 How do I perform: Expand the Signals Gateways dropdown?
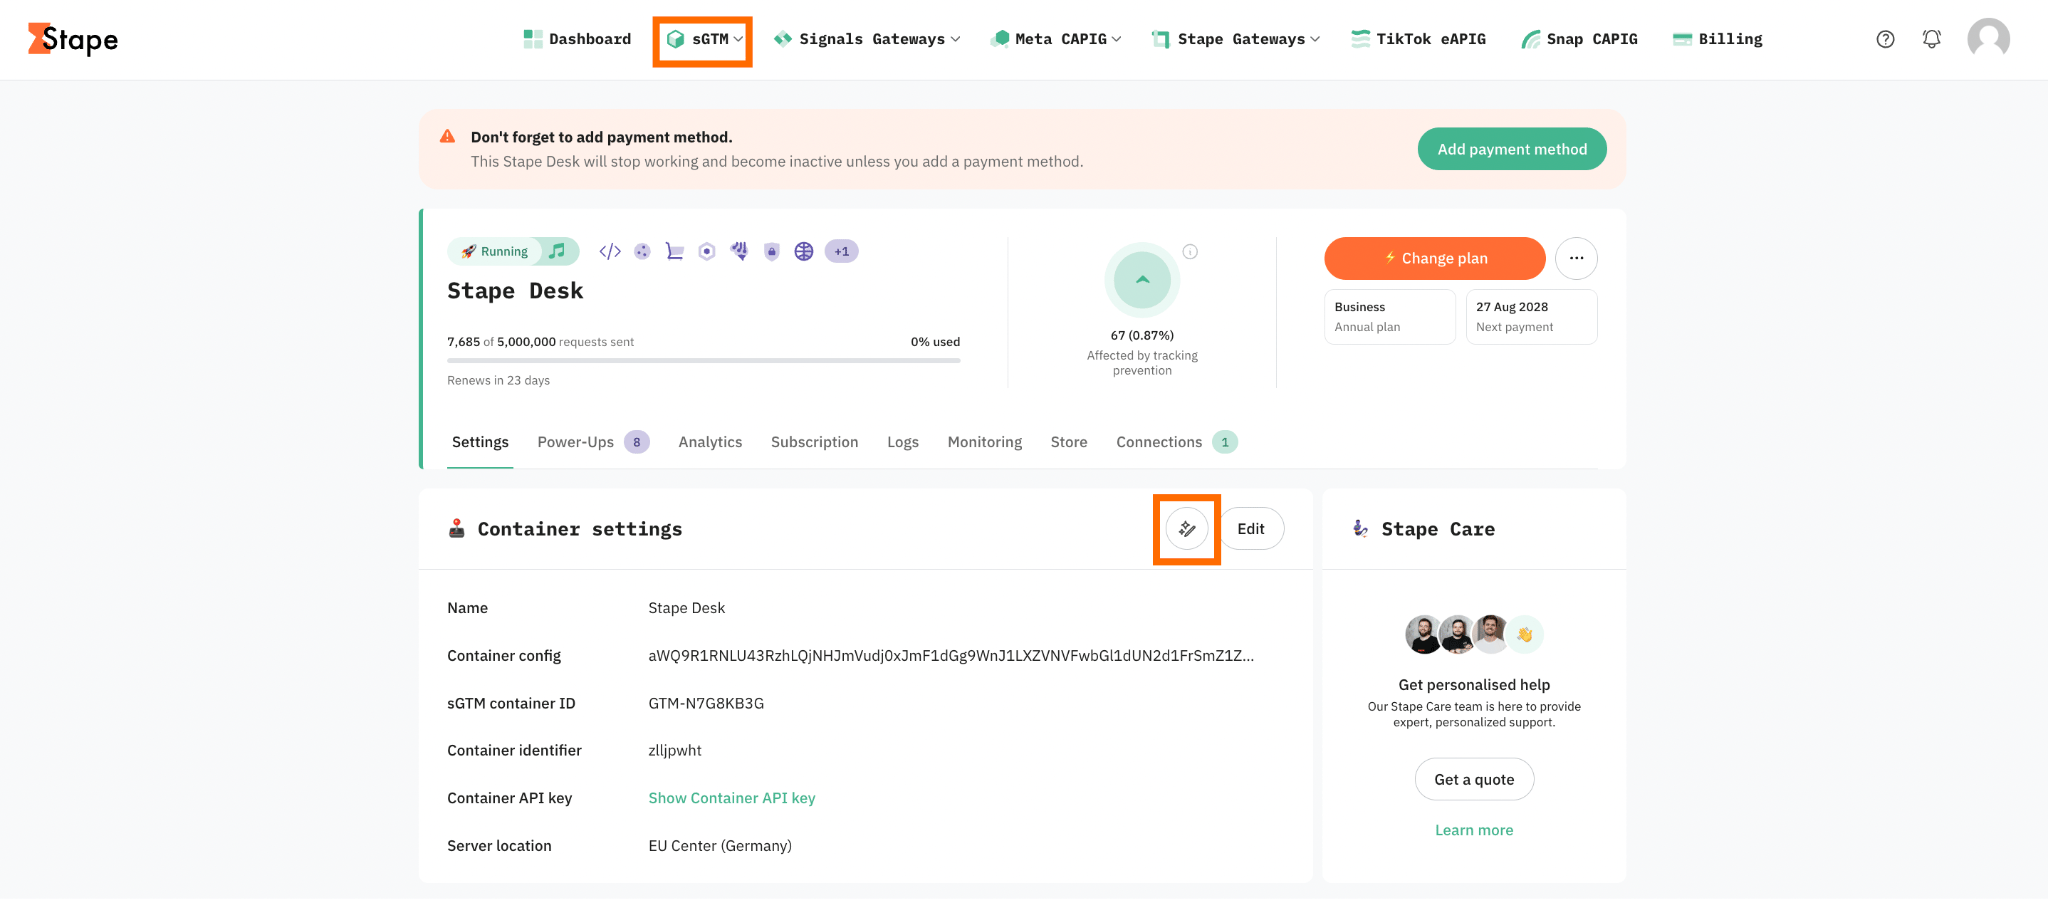867,39
